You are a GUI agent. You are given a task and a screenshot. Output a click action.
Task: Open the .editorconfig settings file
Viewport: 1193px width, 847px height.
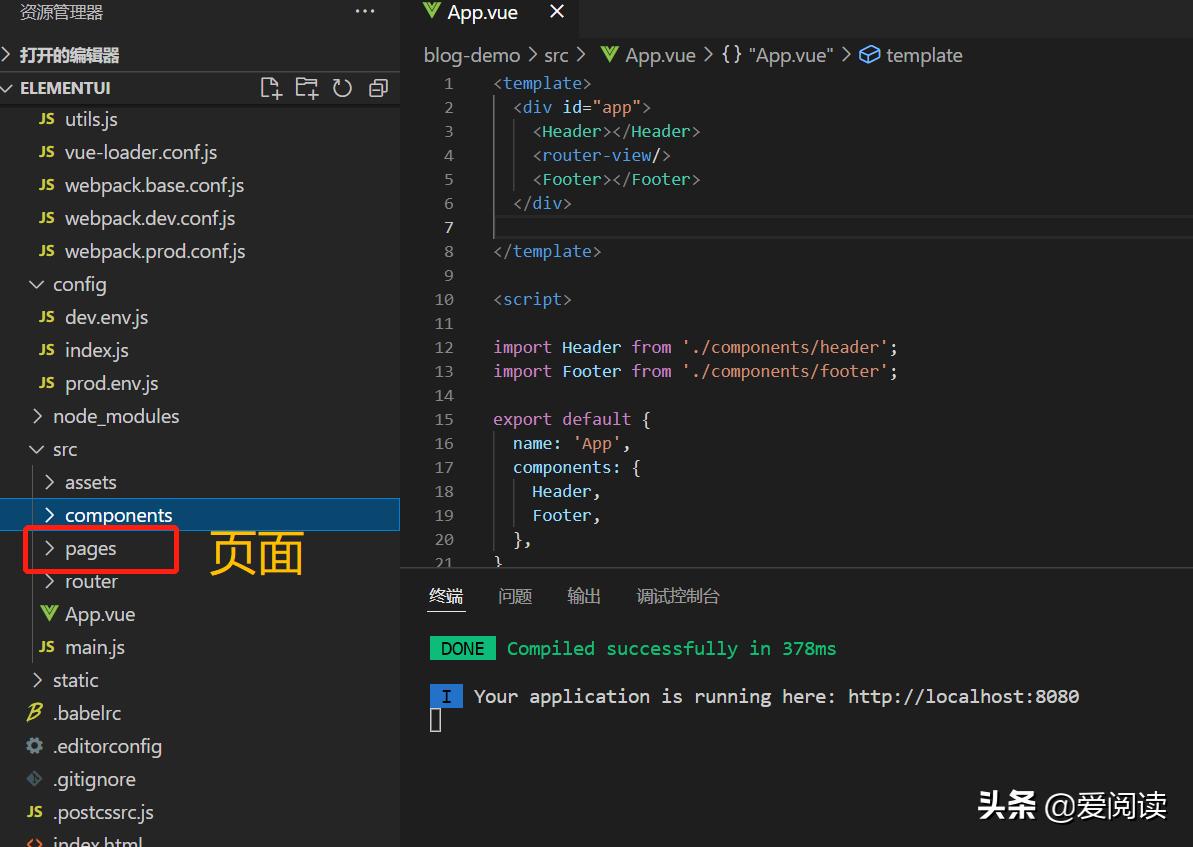(x=107, y=746)
